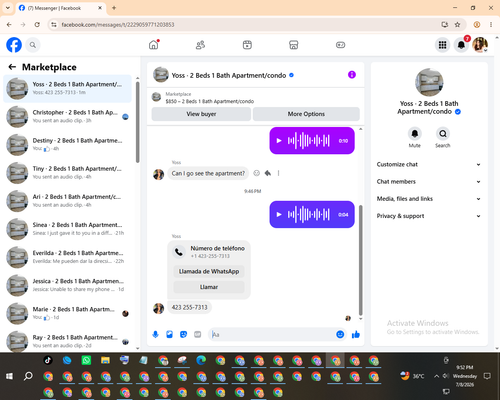The height and width of the screenshot is (400, 500).
Task: Open Sinea conversation in list
Action: (67, 229)
